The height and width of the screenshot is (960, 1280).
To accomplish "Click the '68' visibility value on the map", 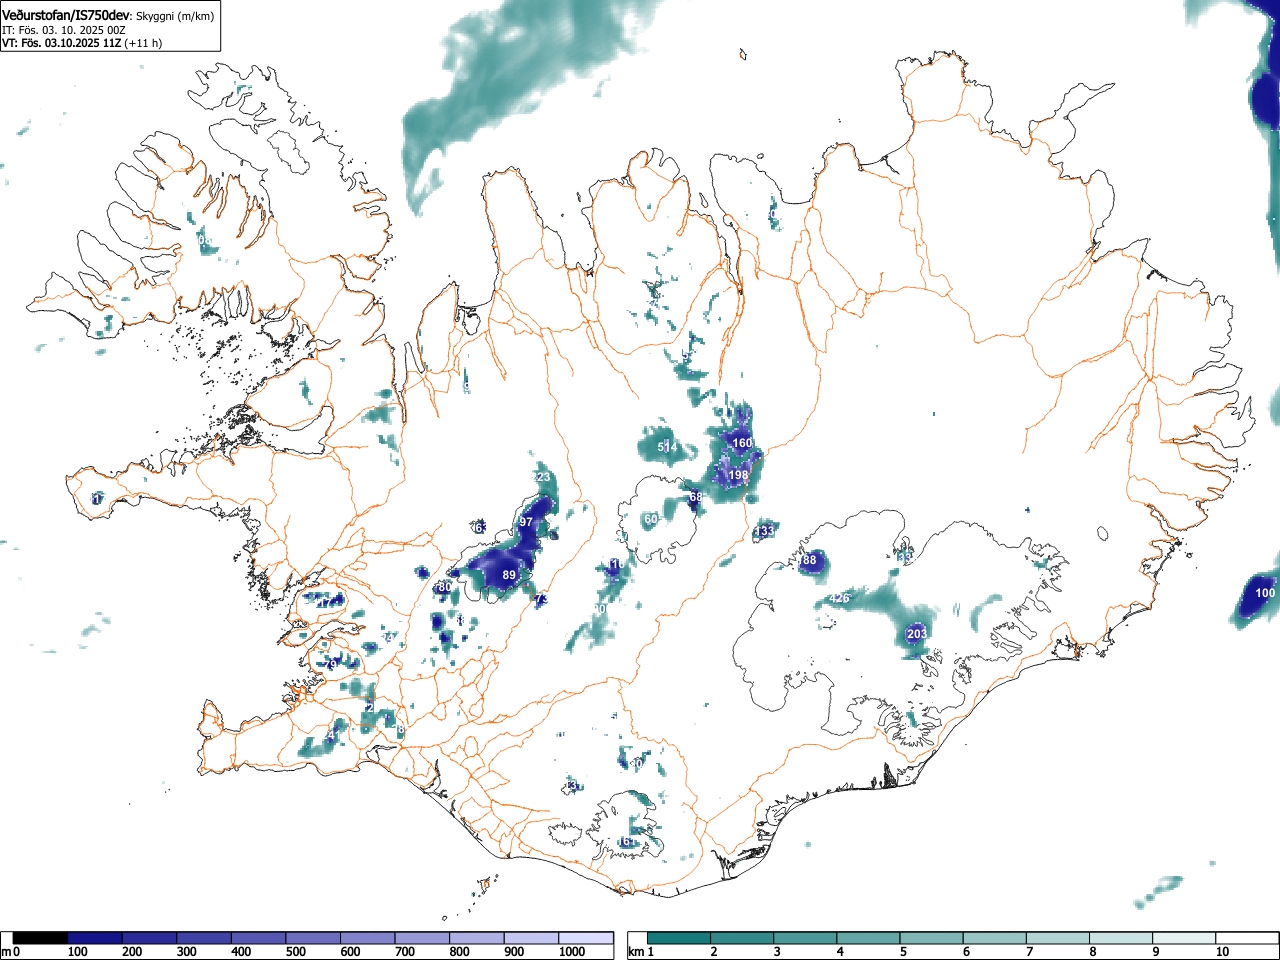I will (696, 497).
